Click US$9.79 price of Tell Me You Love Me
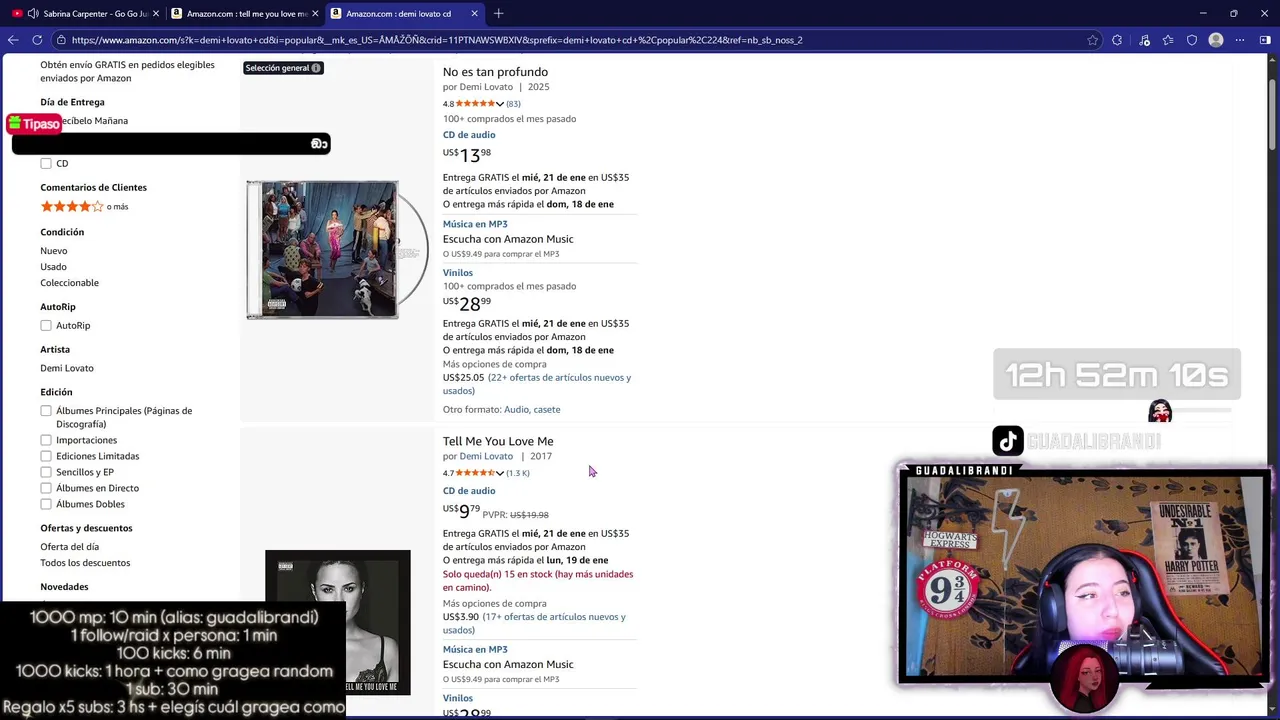Image resolution: width=1280 pixels, height=720 pixels. pyautogui.click(x=462, y=511)
